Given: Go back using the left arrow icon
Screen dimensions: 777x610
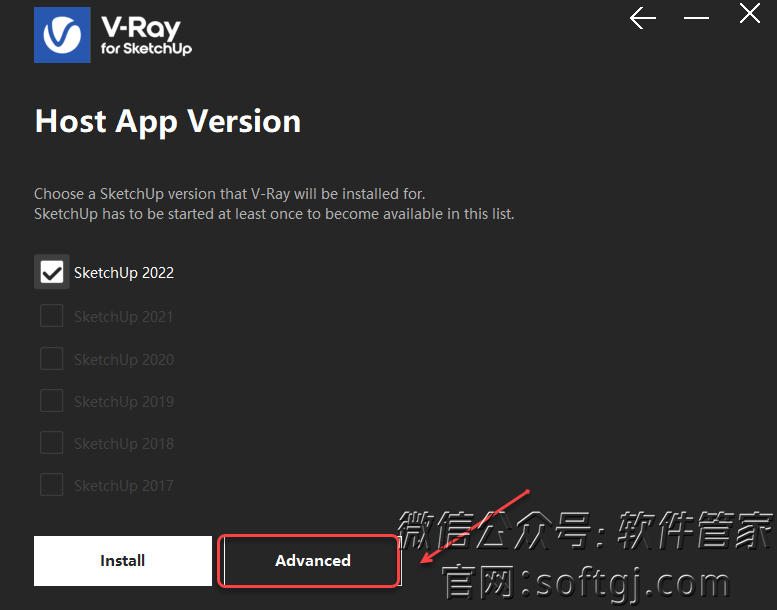Looking at the screenshot, I should 643,18.
